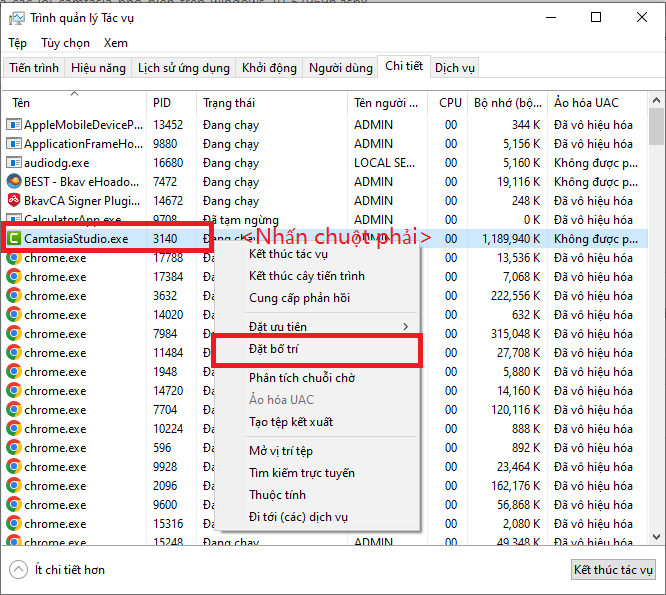Click the scrollbar down arrow

[656, 537]
